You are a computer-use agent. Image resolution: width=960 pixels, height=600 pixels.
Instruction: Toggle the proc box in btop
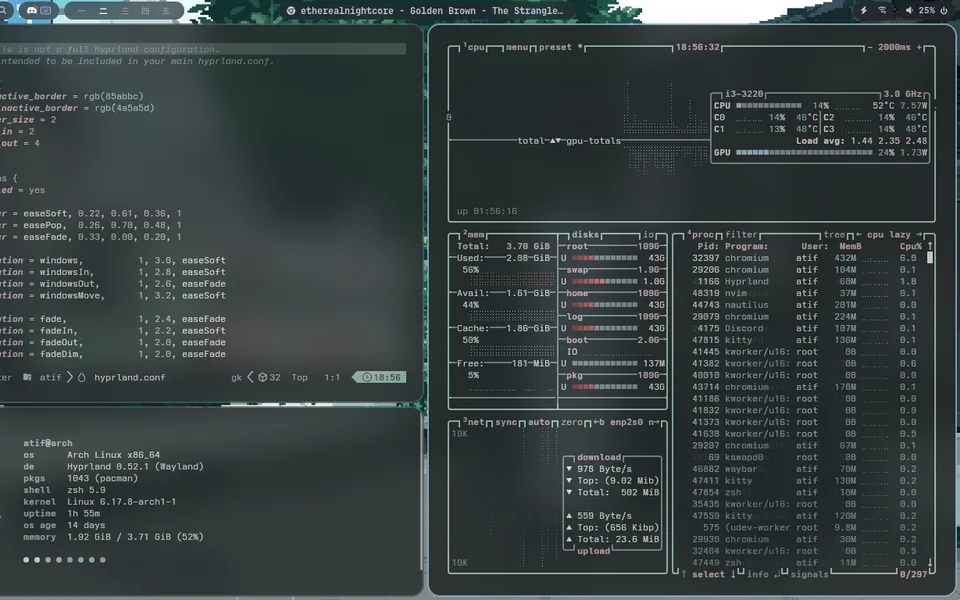[x=700, y=234]
